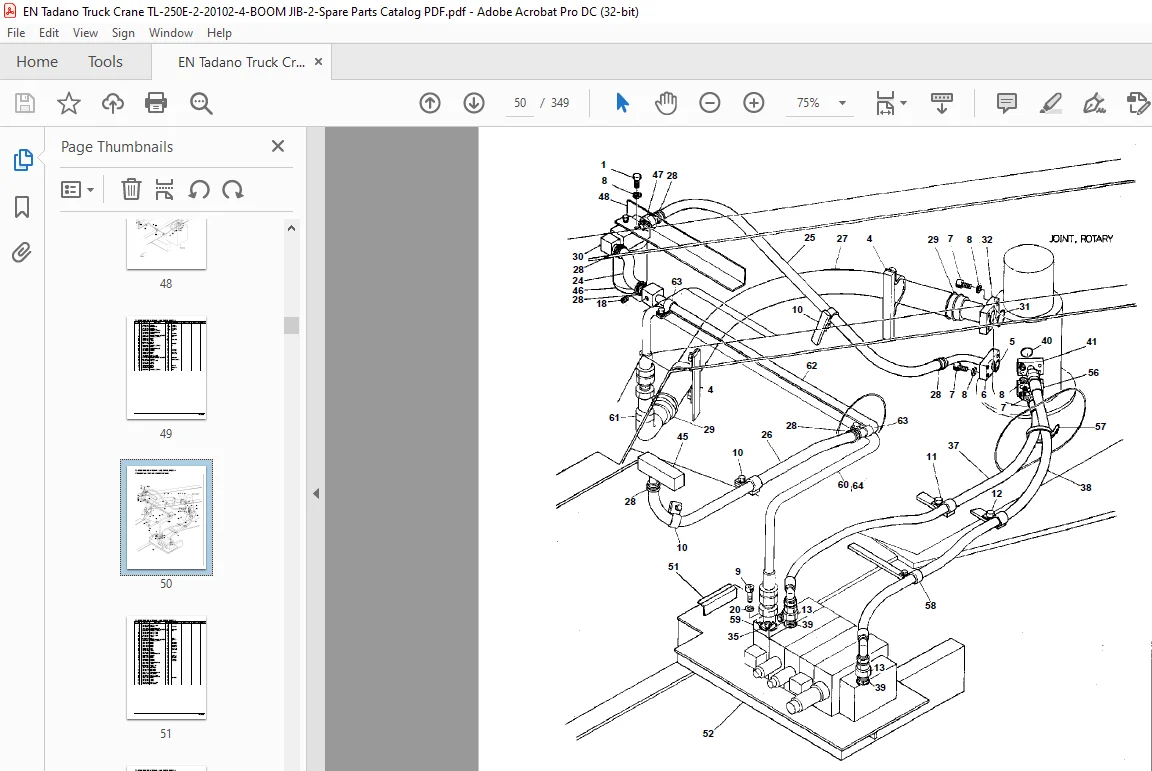The image size is (1152, 771).
Task: Toggle the Page Thumbnails sidebar button
Action: click(x=22, y=160)
